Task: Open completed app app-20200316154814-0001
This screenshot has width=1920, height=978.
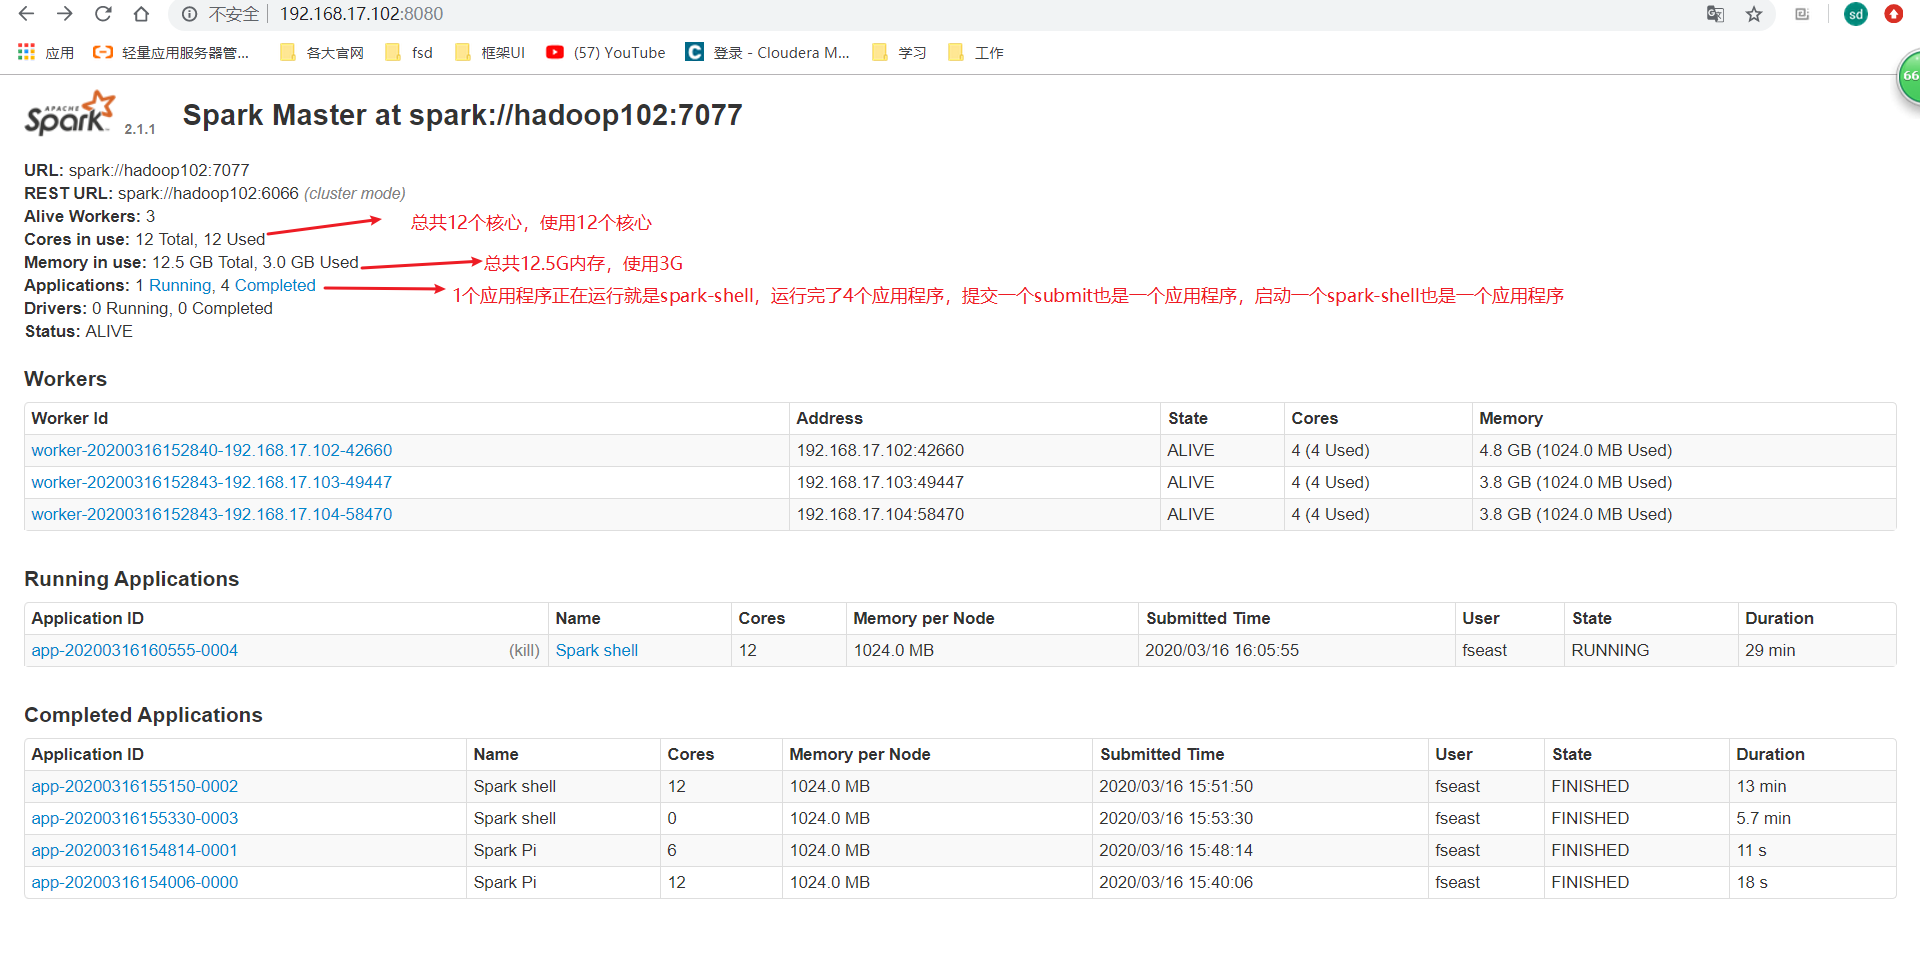Action: coord(135,850)
